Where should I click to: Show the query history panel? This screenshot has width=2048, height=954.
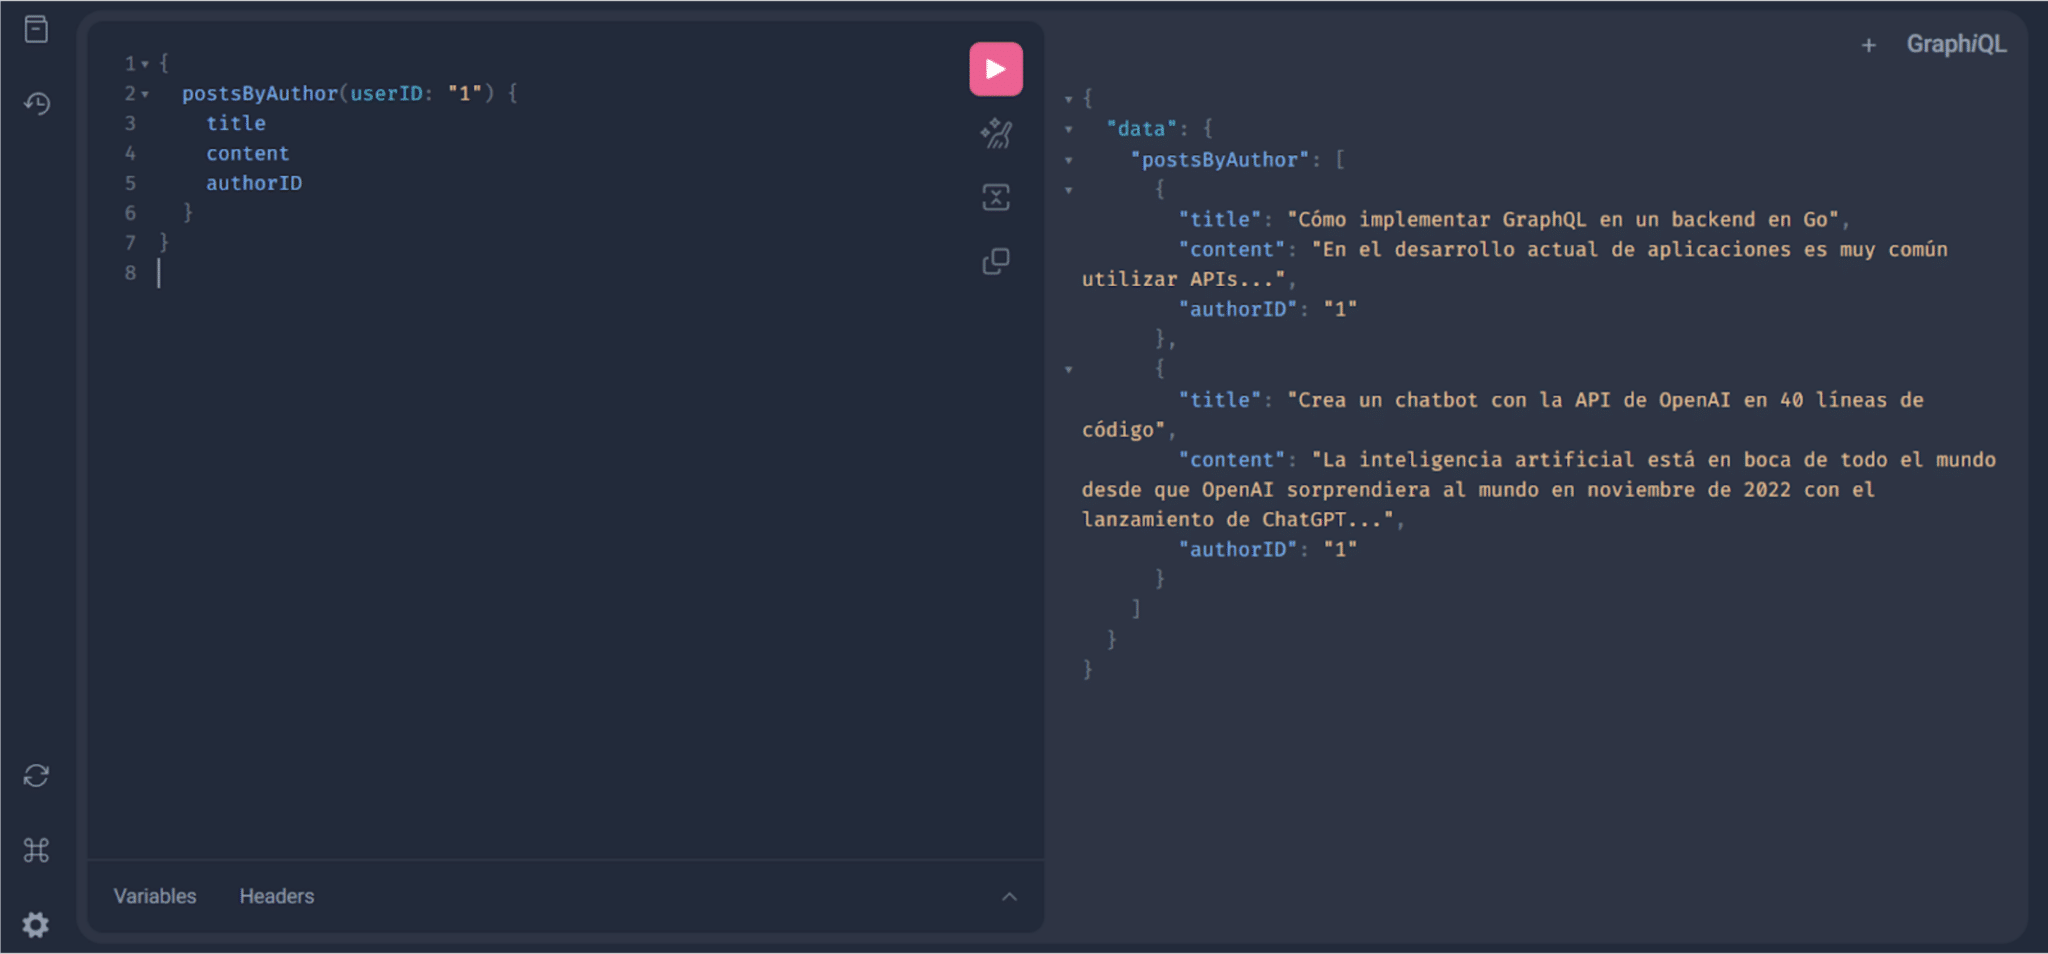37,103
